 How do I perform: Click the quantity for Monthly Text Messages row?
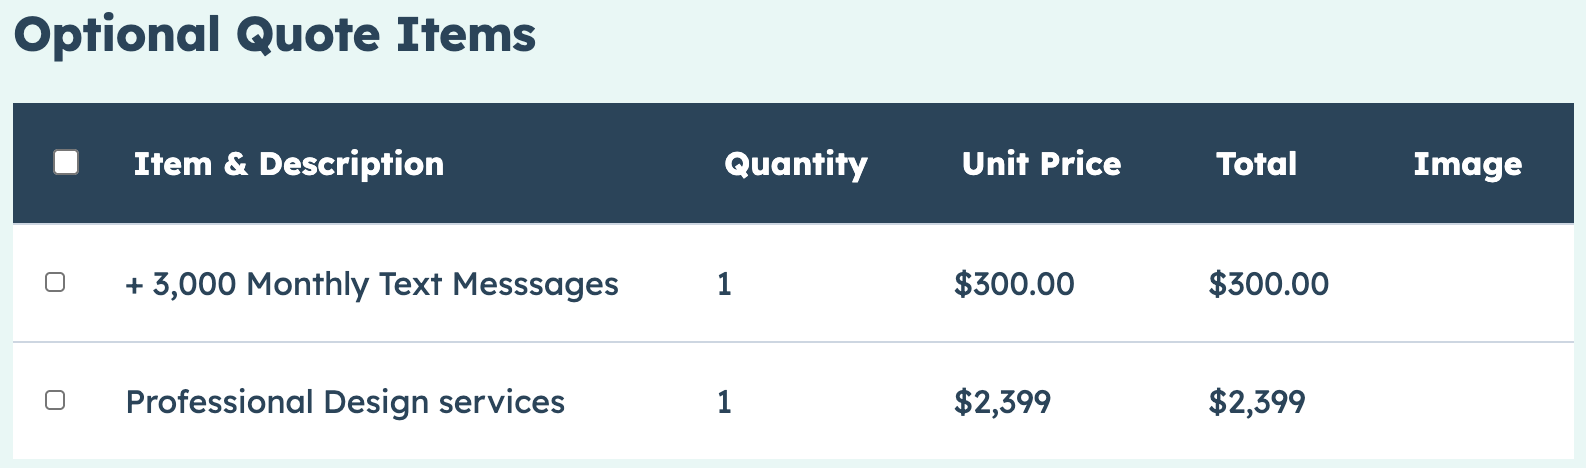coord(724,285)
